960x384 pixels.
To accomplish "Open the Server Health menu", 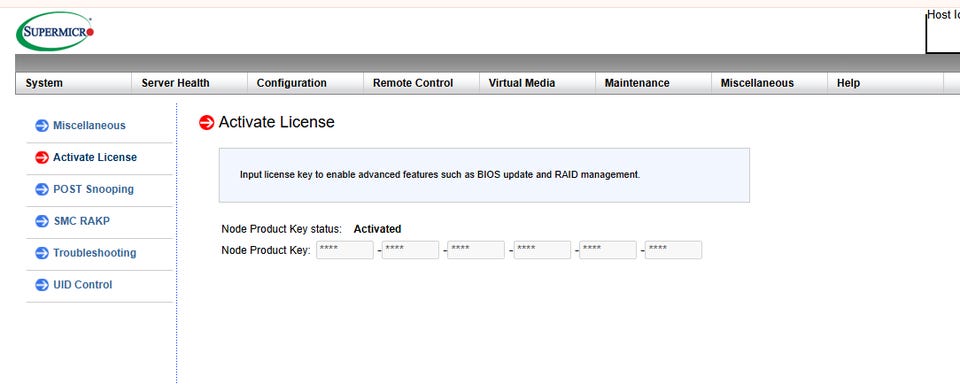I will [175, 83].
